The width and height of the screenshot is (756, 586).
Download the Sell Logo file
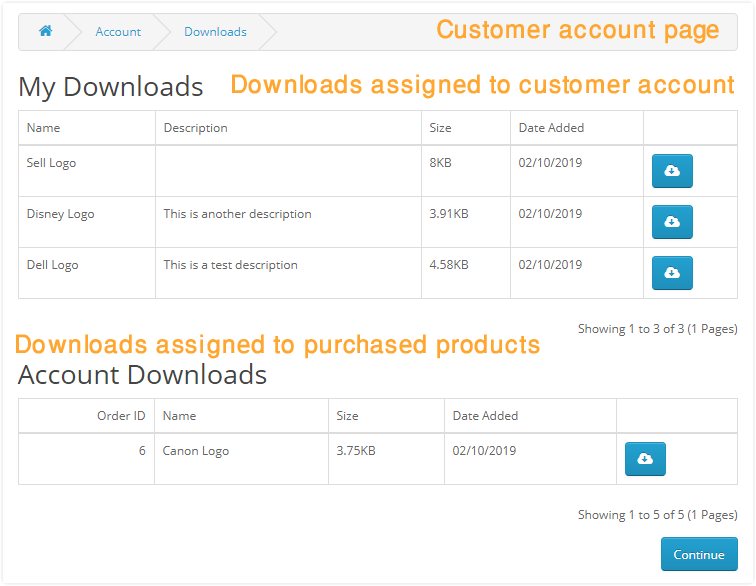coord(672,171)
